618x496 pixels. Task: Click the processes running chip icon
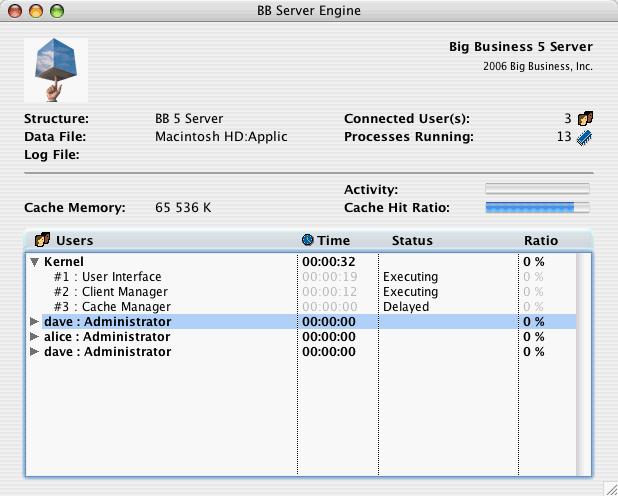(584, 137)
